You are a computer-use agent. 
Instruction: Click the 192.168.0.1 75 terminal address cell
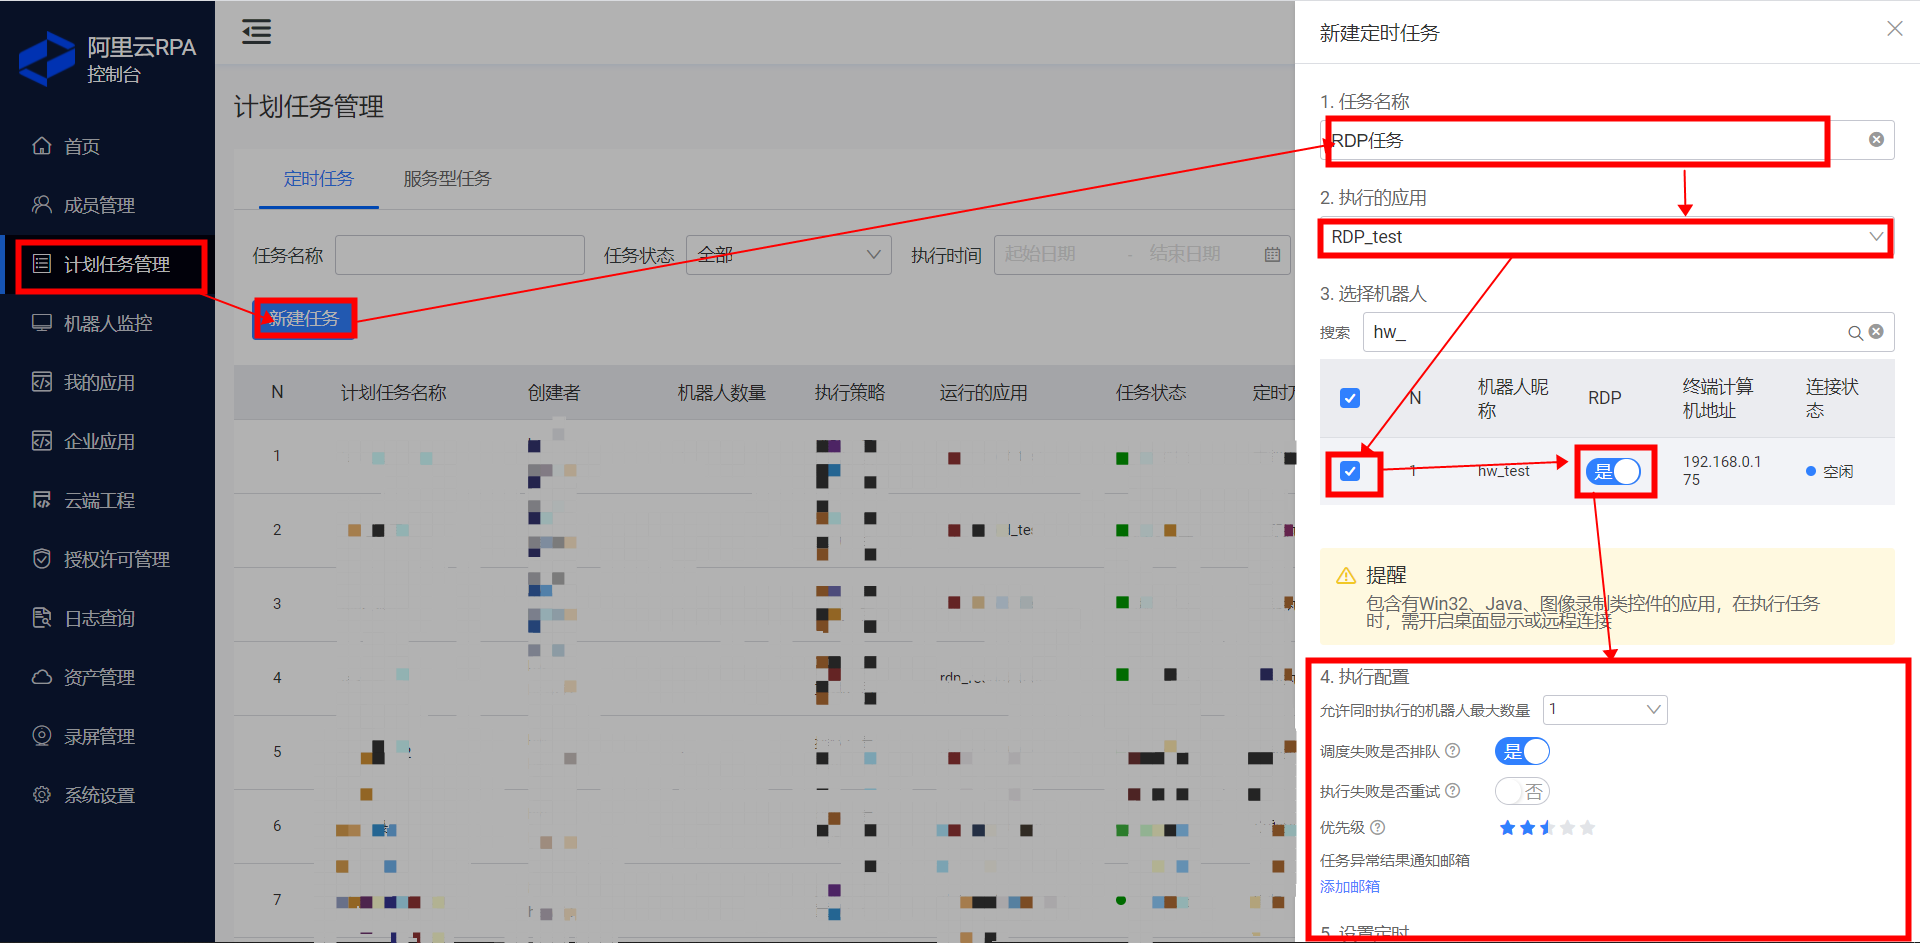tap(1722, 470)
